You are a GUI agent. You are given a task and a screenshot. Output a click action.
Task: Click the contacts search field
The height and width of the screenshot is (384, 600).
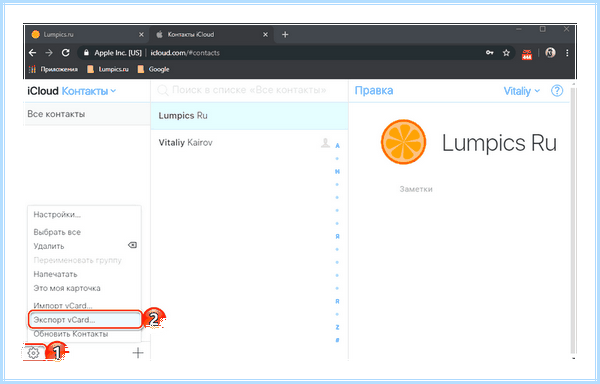coord(249,90)
